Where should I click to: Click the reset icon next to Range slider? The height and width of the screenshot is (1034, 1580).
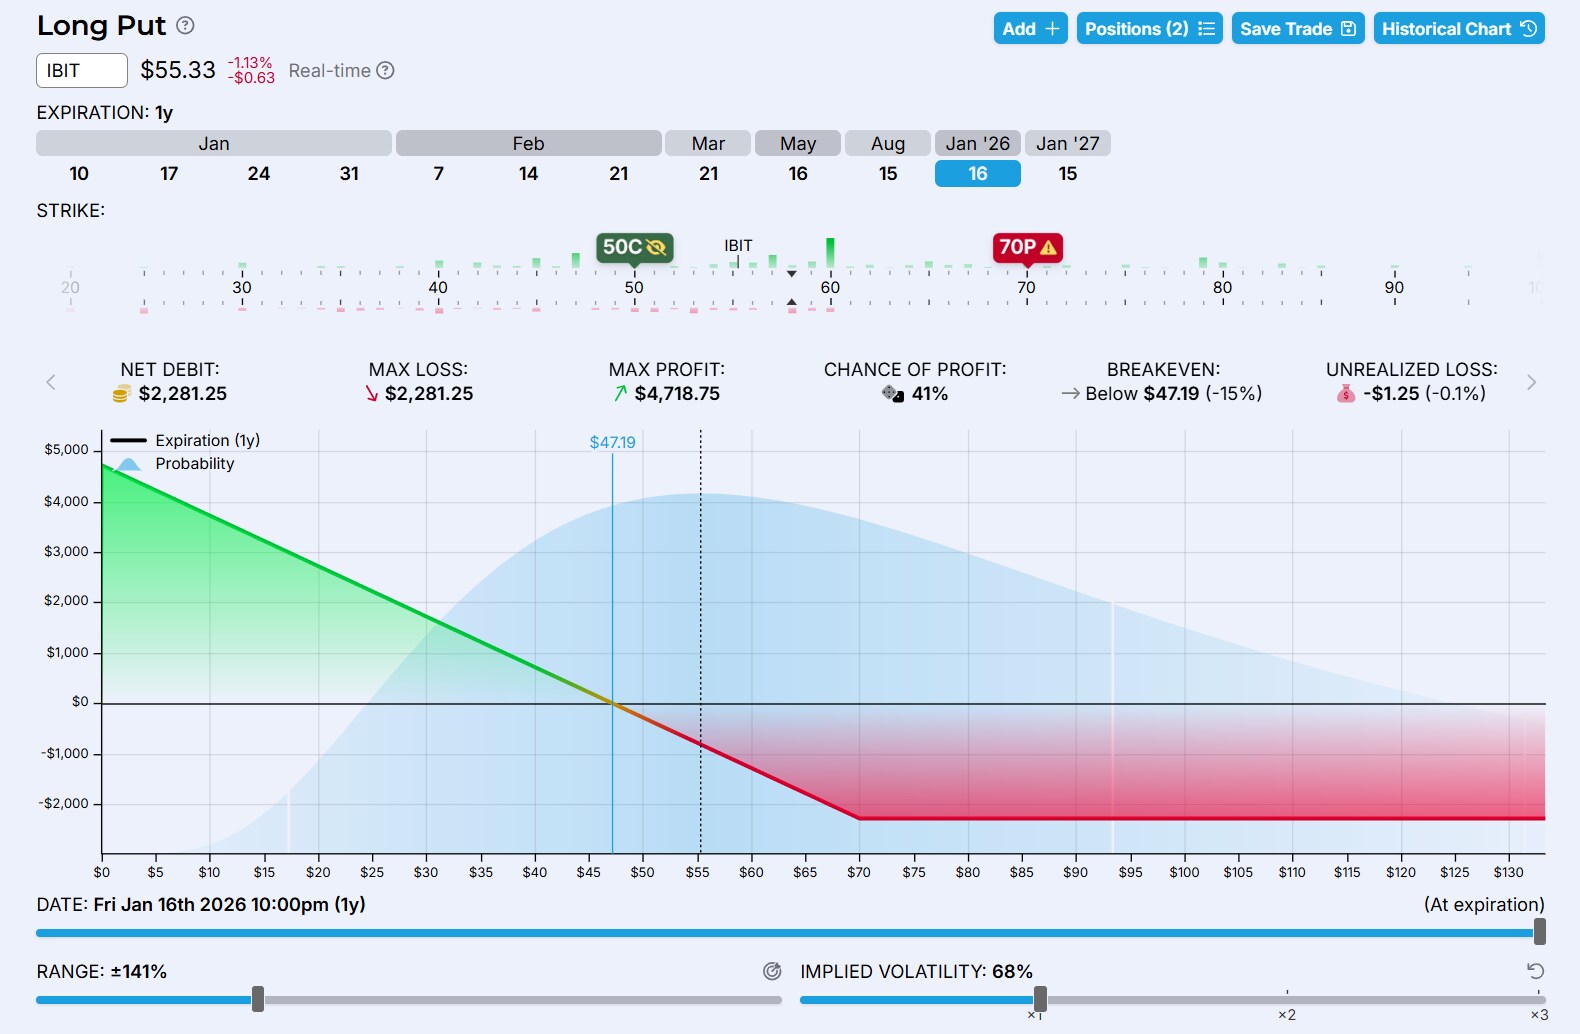pos(772,971)
